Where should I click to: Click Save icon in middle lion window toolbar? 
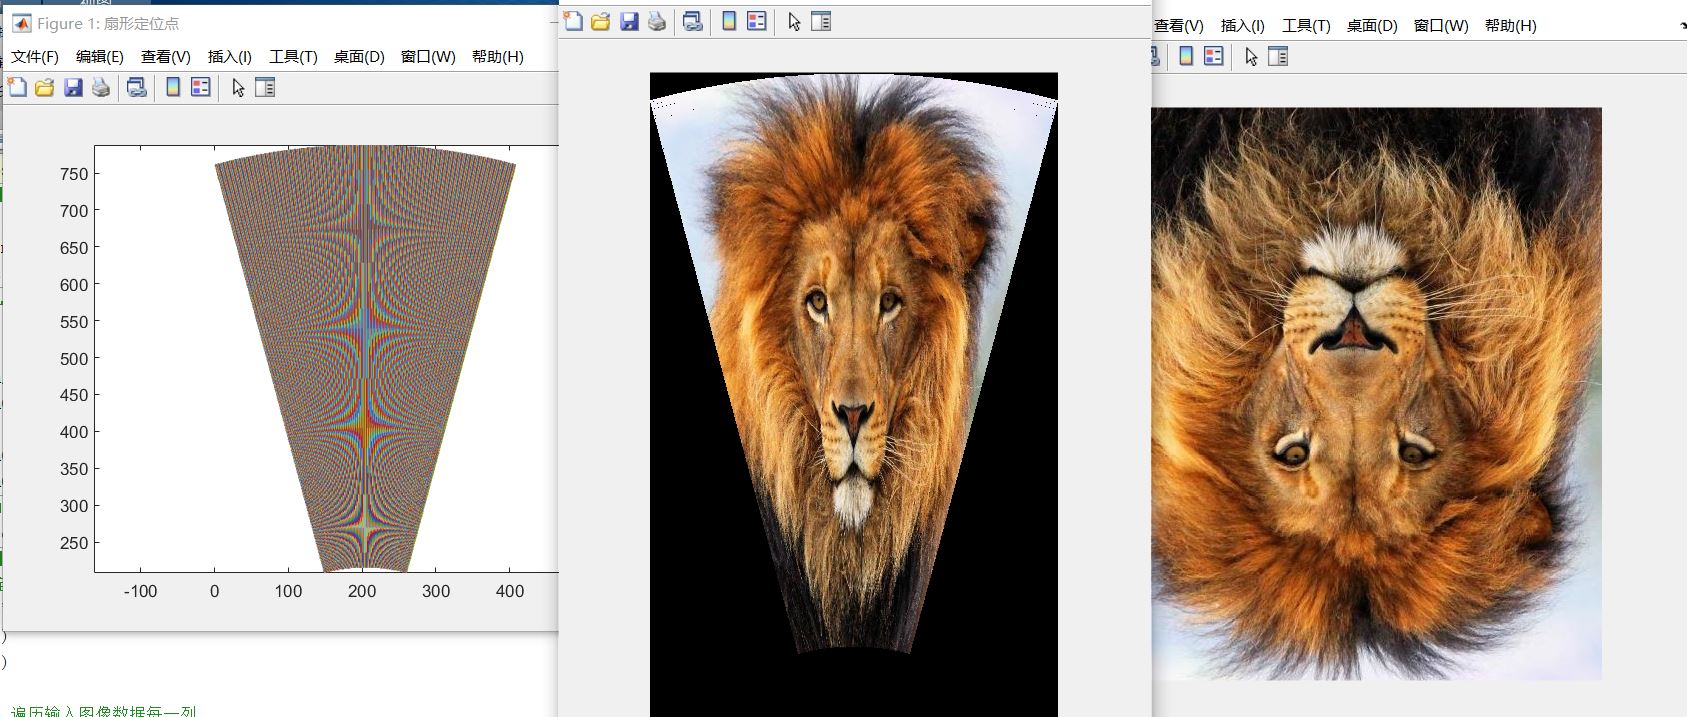coord(629,22)
